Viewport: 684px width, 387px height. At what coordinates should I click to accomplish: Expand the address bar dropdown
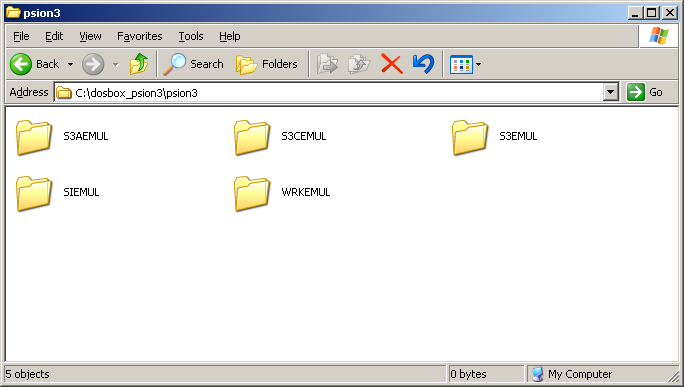pos(611,92)
